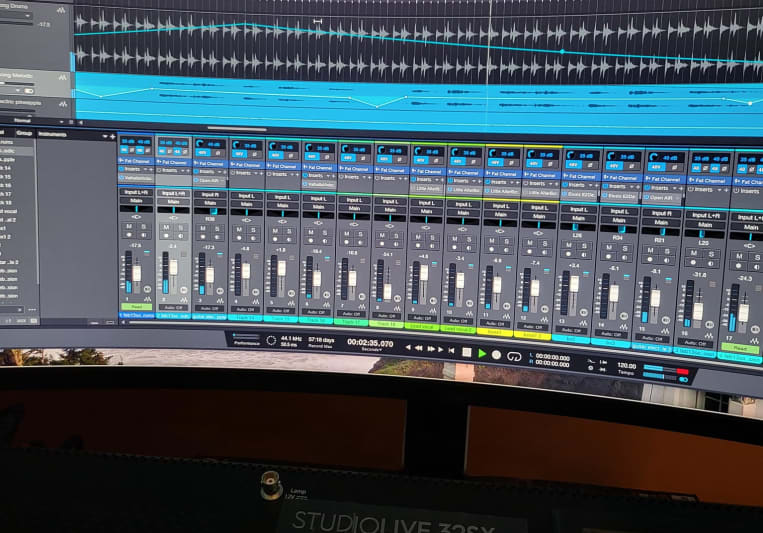Open the Auto: Off mode menu on channel 2
The width and height of the screenshot is (763, 533).
tap(173, 308)
